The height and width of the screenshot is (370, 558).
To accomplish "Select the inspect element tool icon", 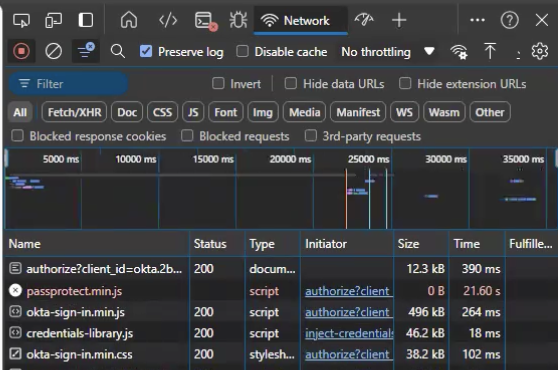I will 21,20.
